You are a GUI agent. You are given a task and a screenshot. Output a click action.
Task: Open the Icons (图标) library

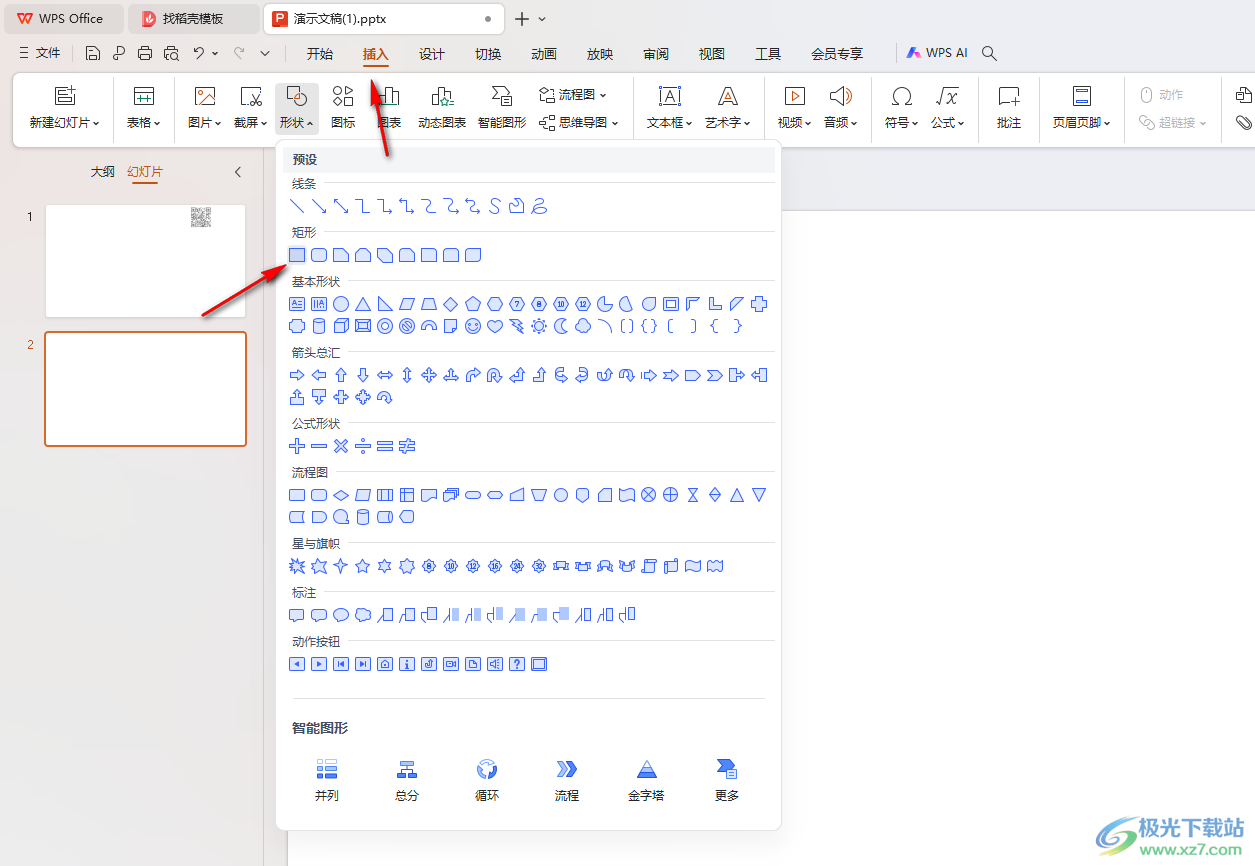(343, 108)
